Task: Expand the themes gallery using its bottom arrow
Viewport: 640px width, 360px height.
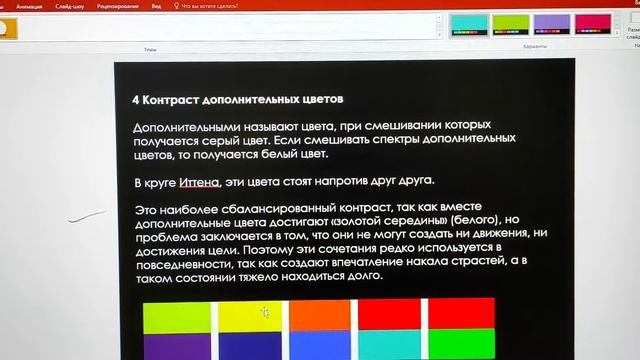Action: pyautogui.click(x=439, y=35)
